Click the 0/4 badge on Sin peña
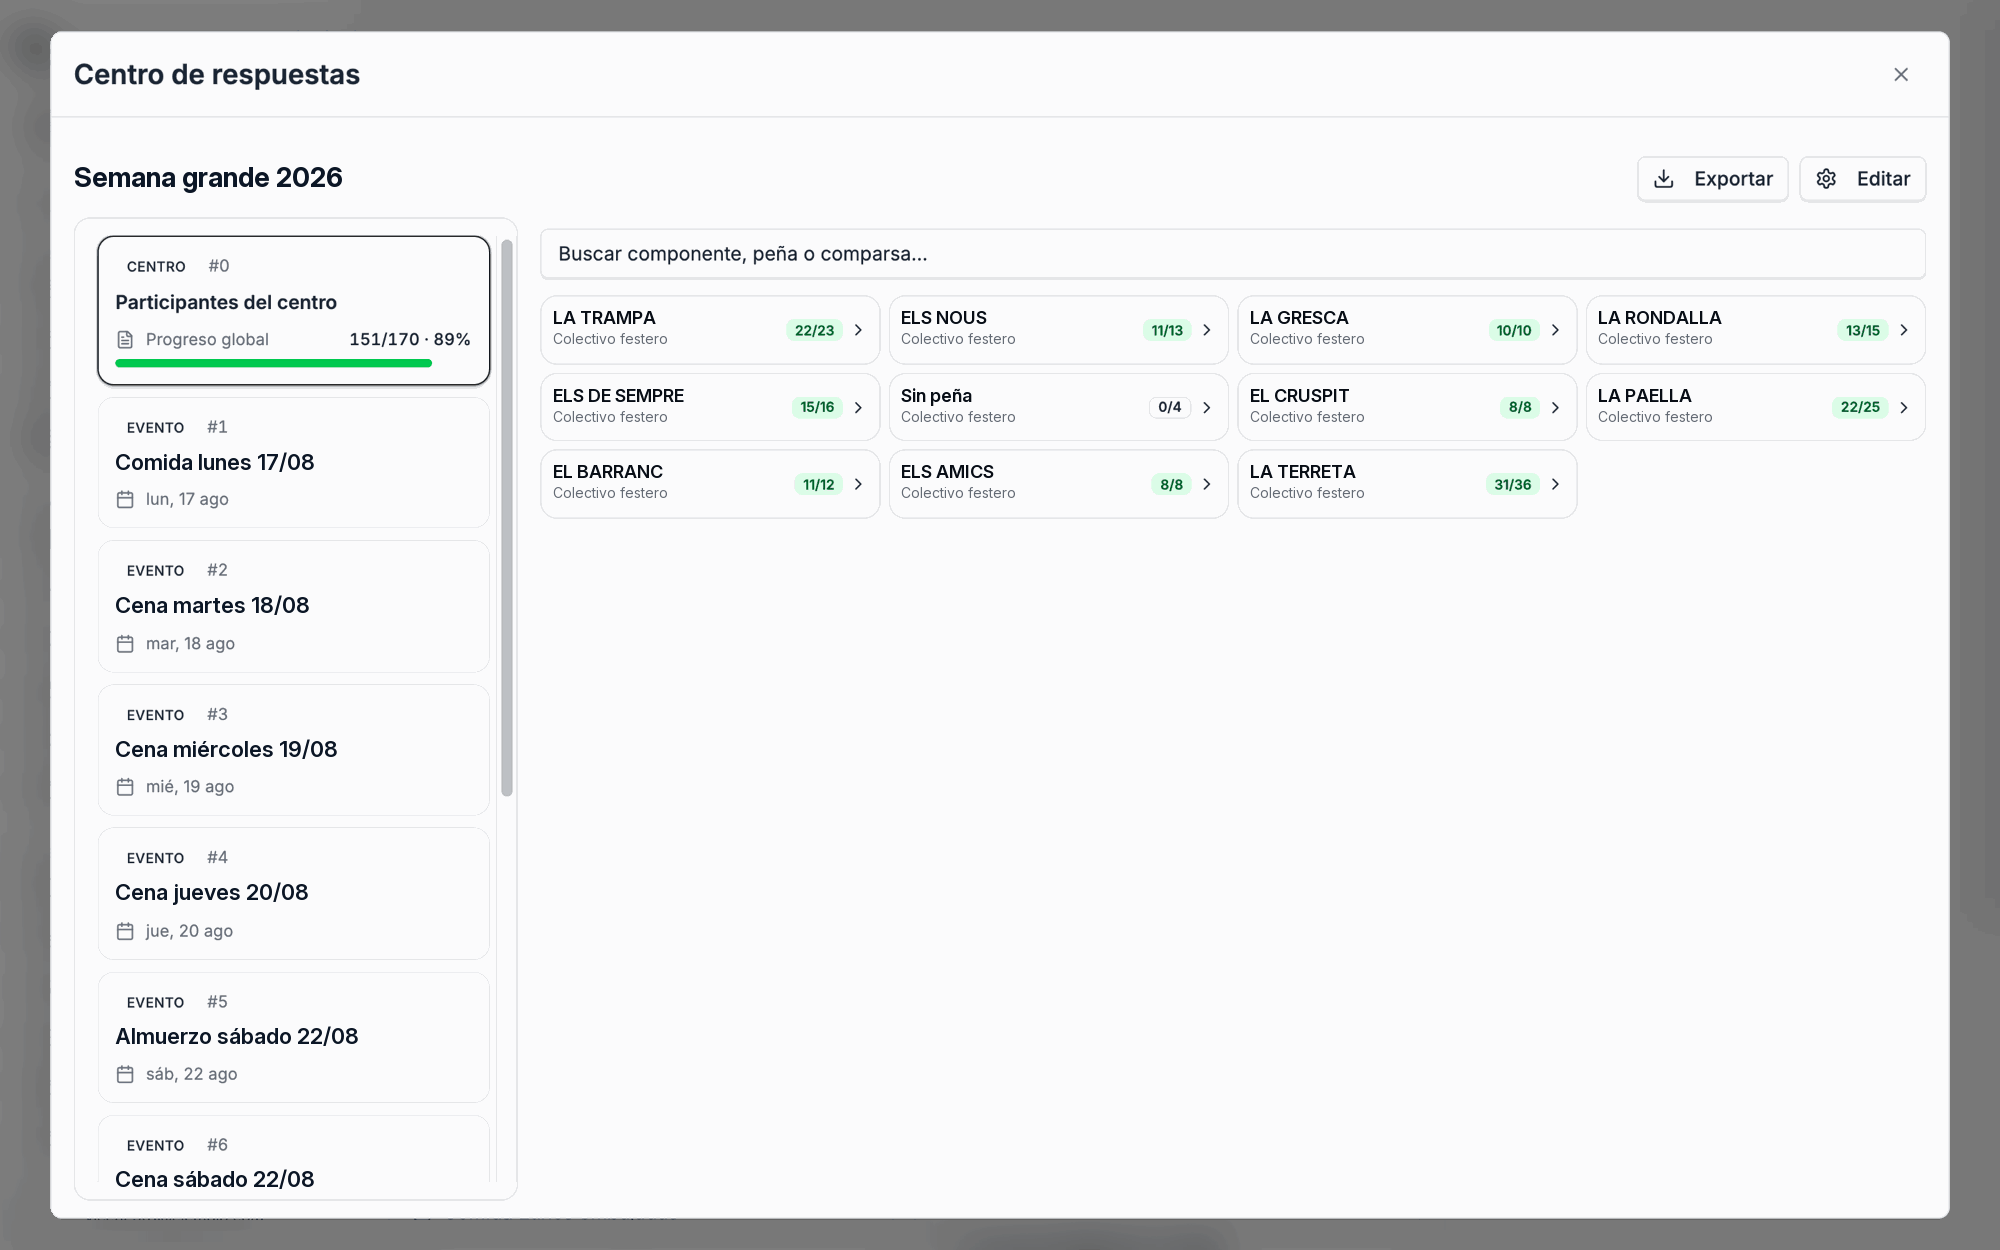 point(1170,407)
